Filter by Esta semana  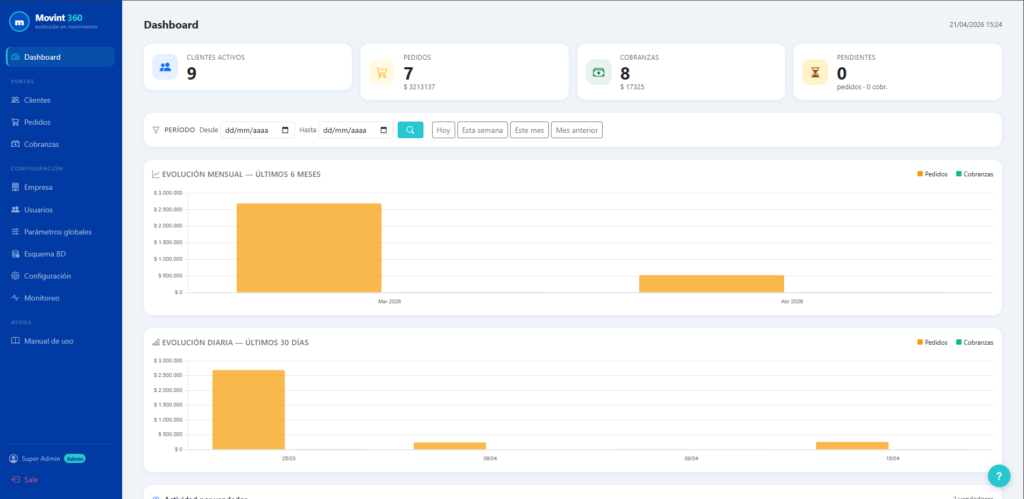pos(481,130)
